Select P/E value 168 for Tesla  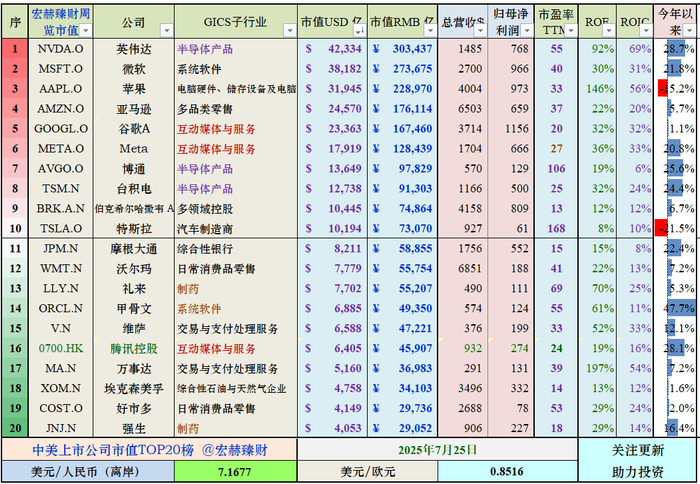556,228
